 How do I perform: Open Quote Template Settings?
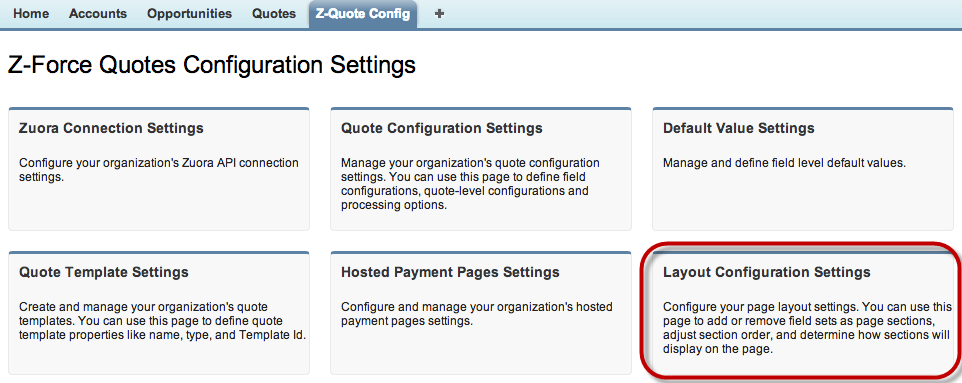pyautogui.click(x=104, y=272)
